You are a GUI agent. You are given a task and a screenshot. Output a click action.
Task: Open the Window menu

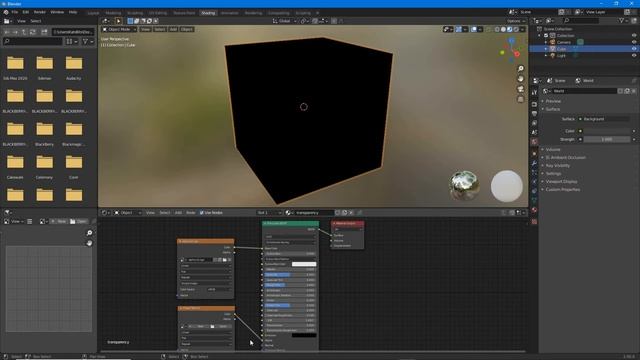pos(57,12)
